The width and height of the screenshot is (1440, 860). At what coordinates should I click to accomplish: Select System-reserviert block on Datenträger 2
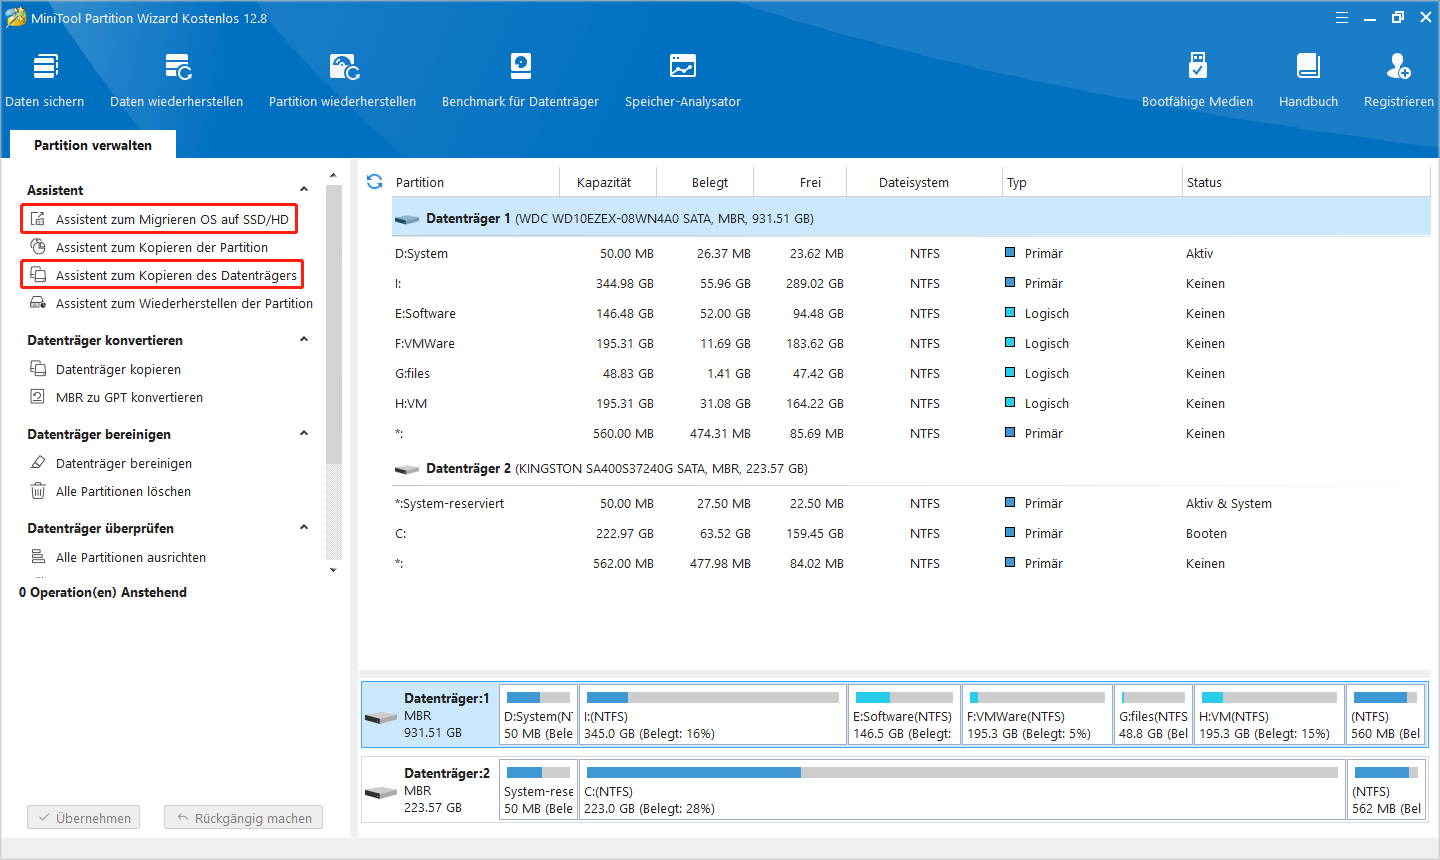coord(538,790)
